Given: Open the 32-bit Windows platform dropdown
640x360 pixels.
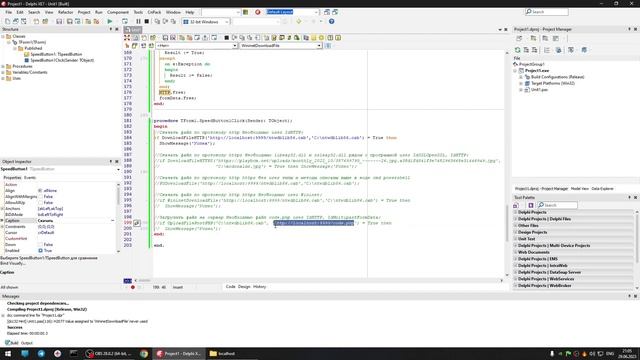Looking at the screenshot, I should click(227, 21).
